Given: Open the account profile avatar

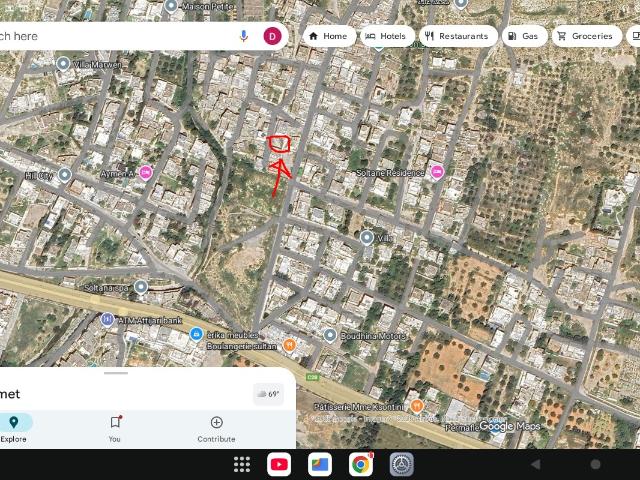Looking at the screenshot, I should [x=272, y=36].
